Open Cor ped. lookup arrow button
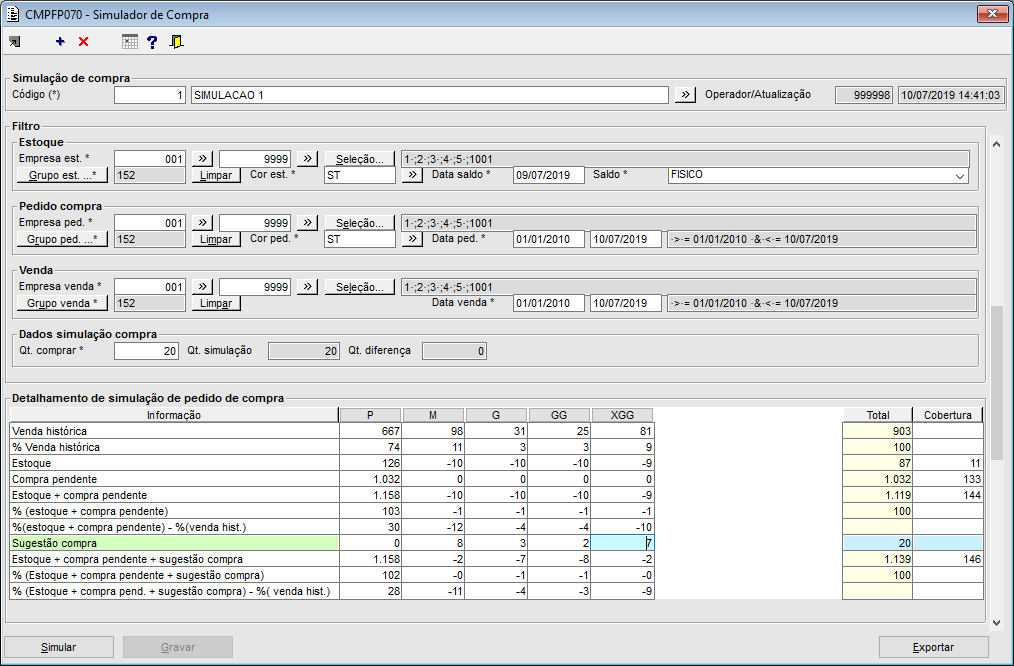 point(412,239)
